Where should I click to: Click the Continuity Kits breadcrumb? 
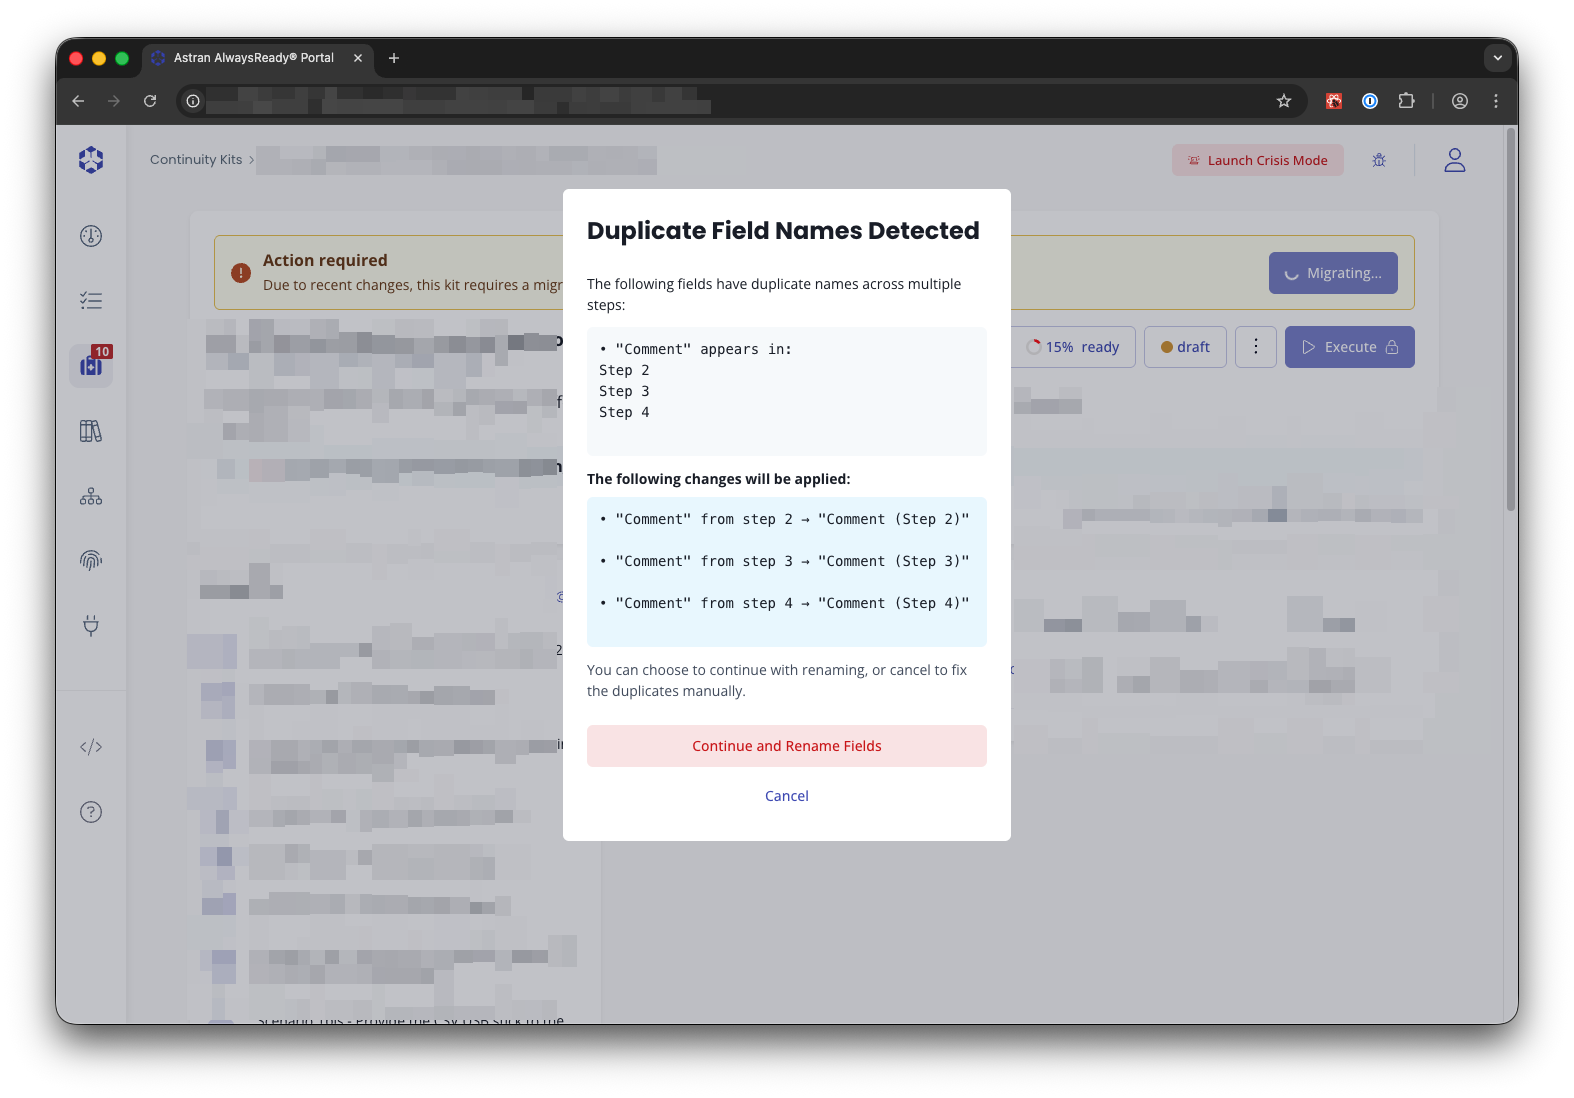(x=196, y=160)
